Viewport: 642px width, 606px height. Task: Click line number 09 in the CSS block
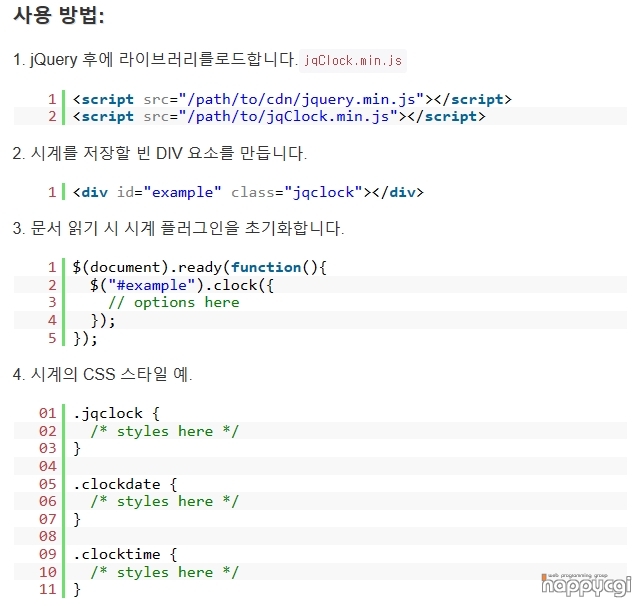coord(47,554)
